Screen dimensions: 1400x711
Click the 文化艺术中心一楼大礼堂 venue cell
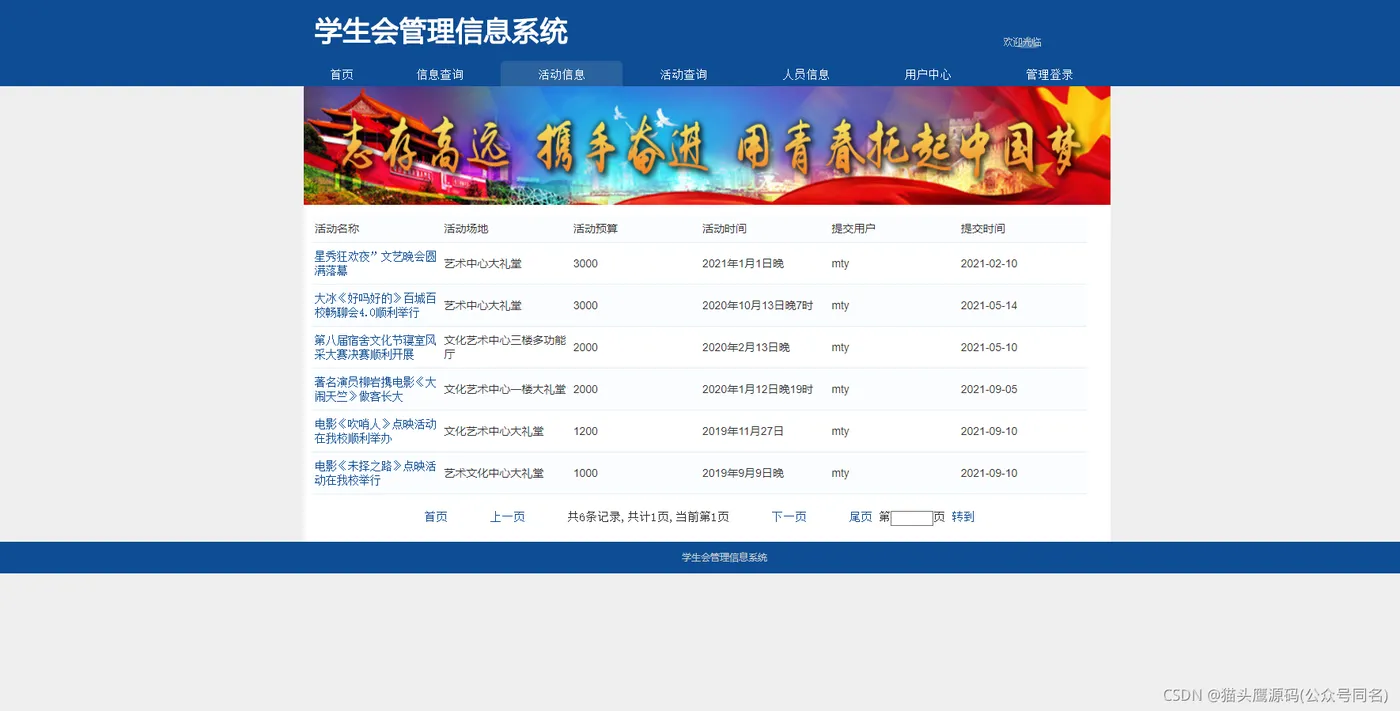click(x=505, y=390)
